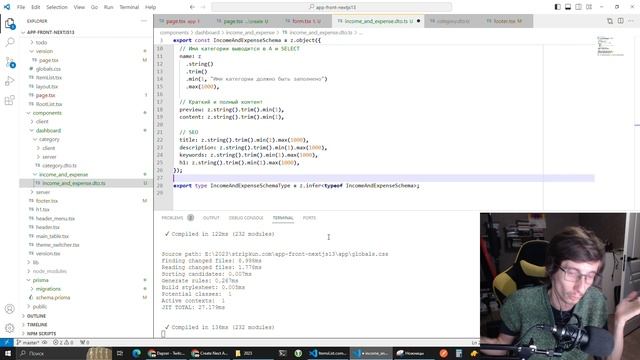Click the dashboard breadcrumb segment
This screenshot has height=360, width=640.
[x=207, y=33]
